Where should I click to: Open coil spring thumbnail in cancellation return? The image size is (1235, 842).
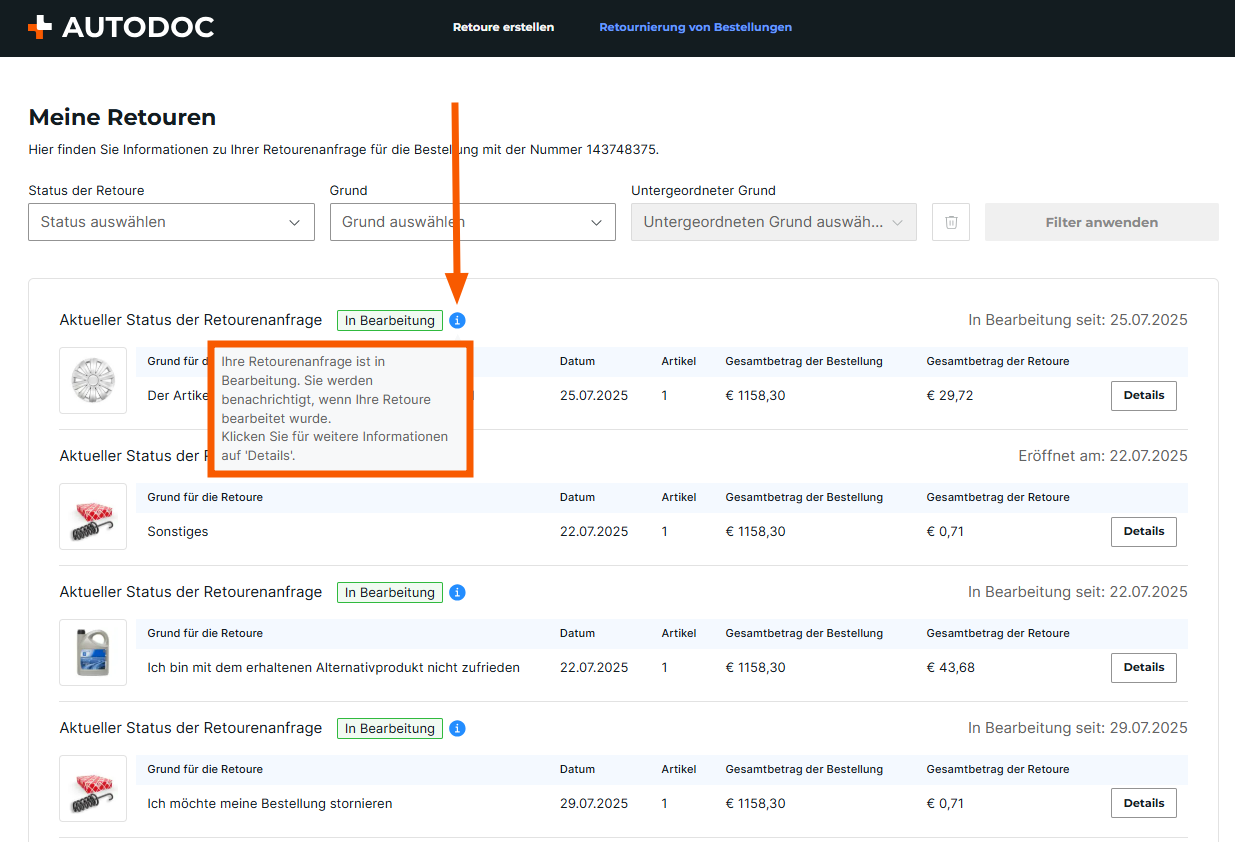93,788
